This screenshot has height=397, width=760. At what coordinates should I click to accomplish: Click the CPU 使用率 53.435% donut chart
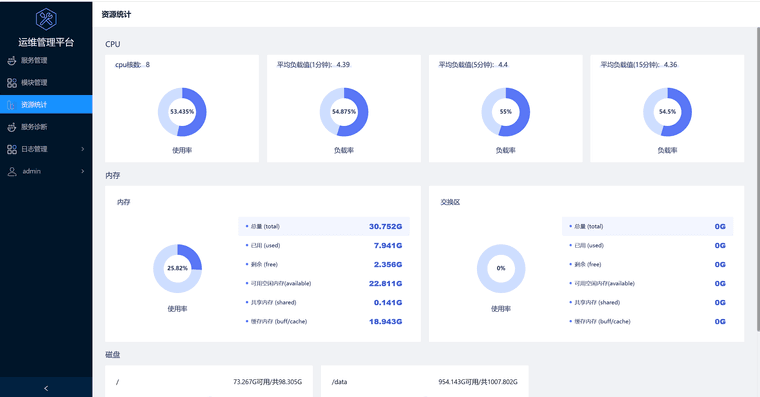click(x=182, y=112)
